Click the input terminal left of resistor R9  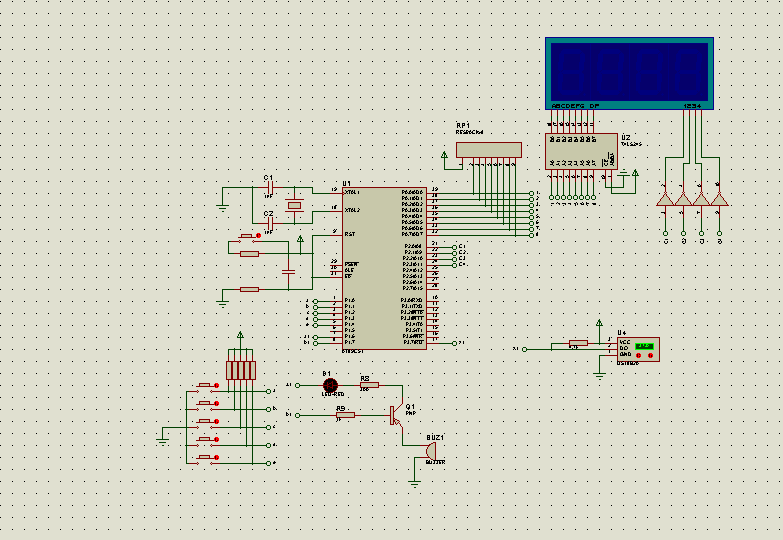point(298,415)
